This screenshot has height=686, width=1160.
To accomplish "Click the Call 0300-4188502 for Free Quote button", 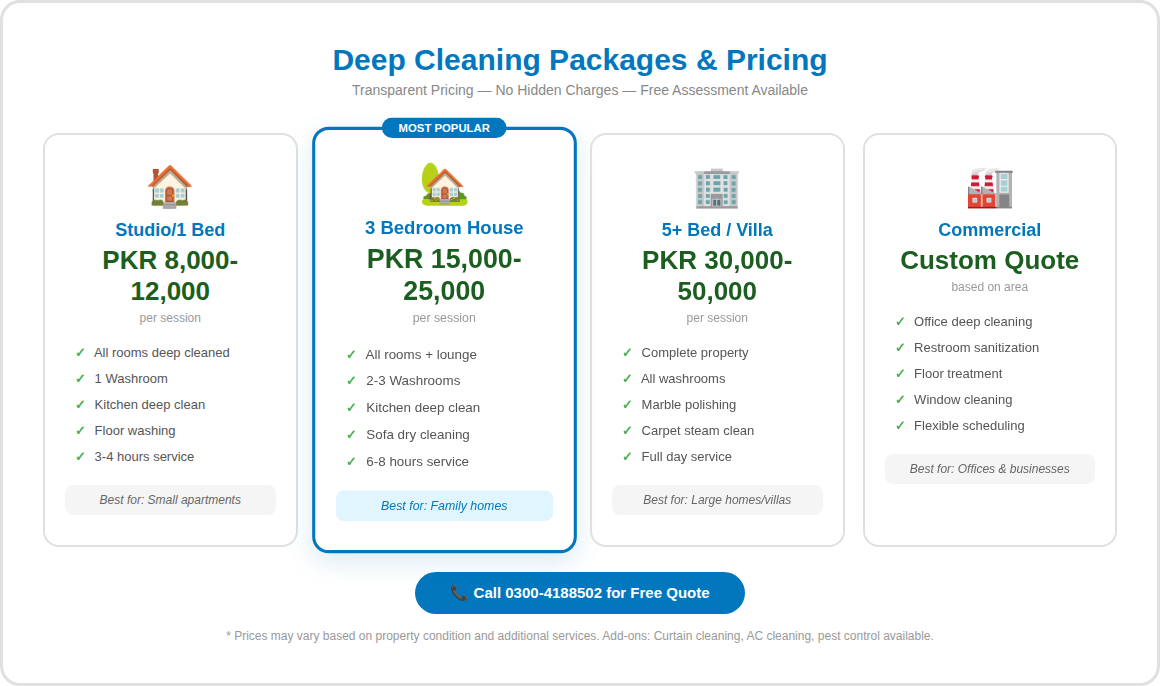I will [x=580, y=592].
